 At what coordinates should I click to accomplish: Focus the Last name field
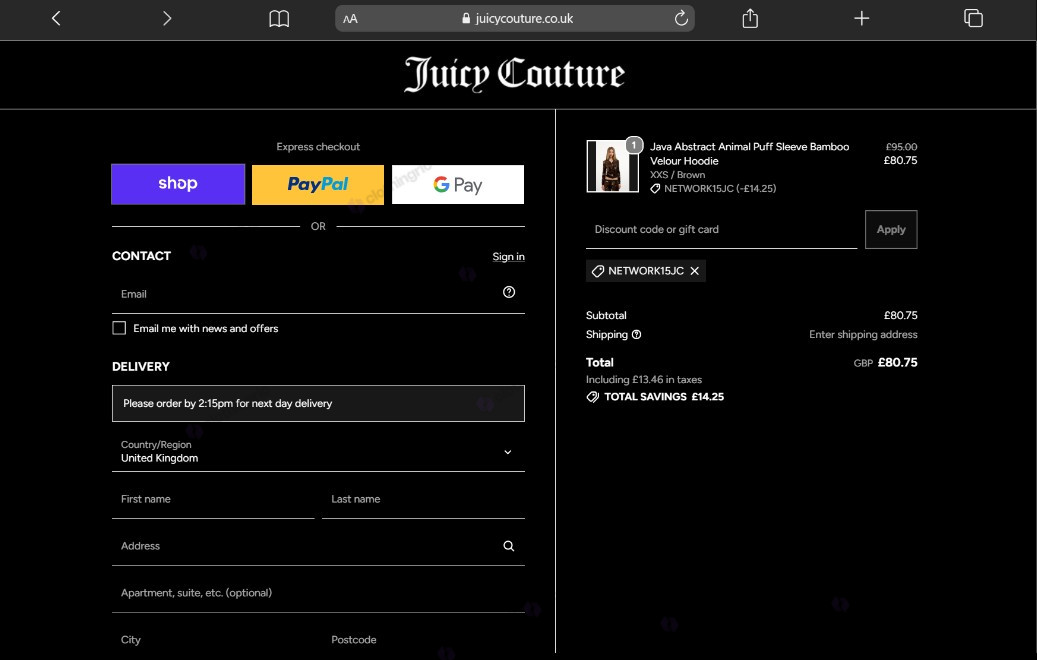(423, 499)
